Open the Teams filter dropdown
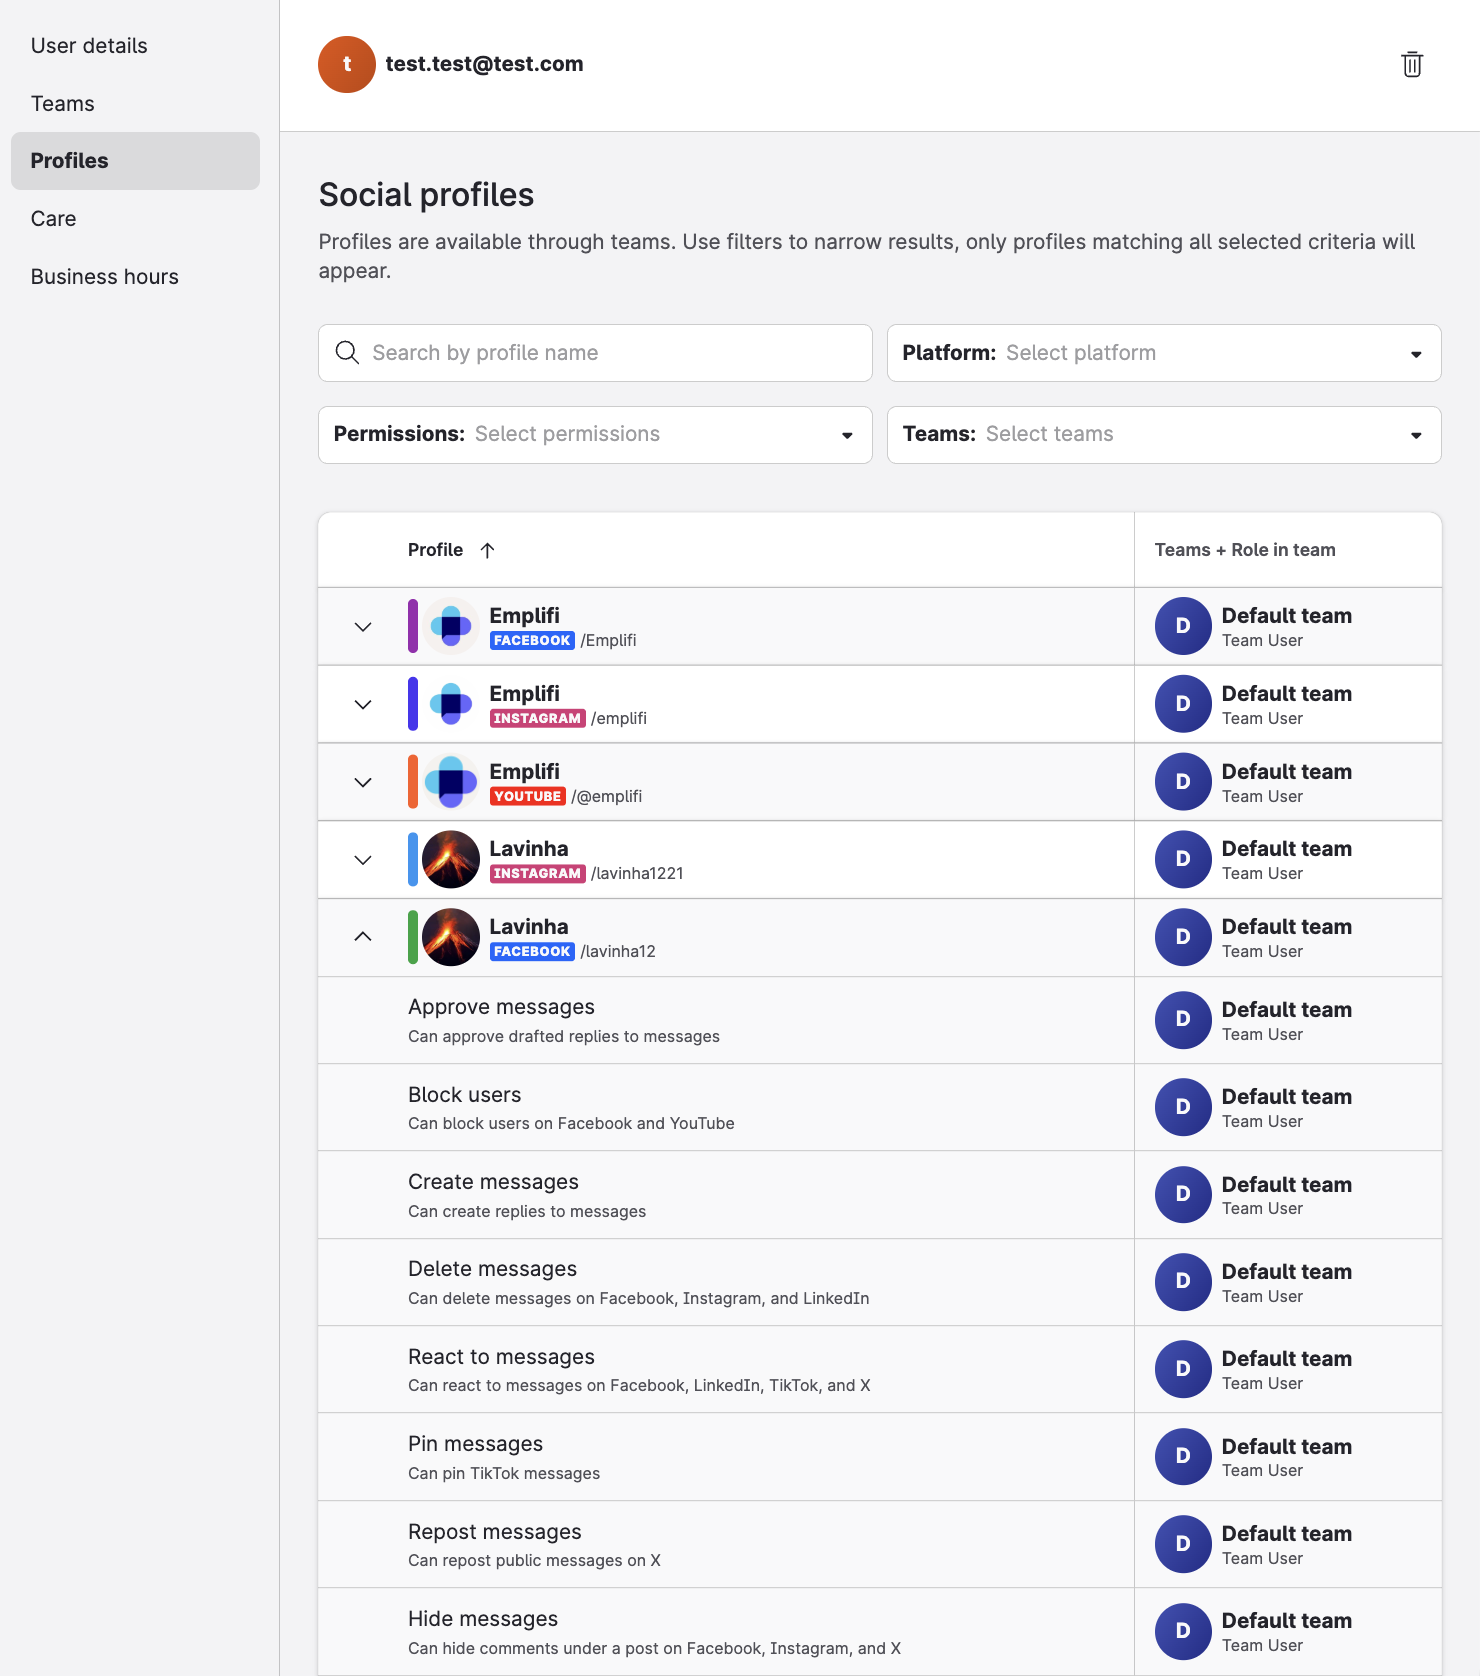Viewport: 1480px width, 1676px height. (x=1164, y=435)
